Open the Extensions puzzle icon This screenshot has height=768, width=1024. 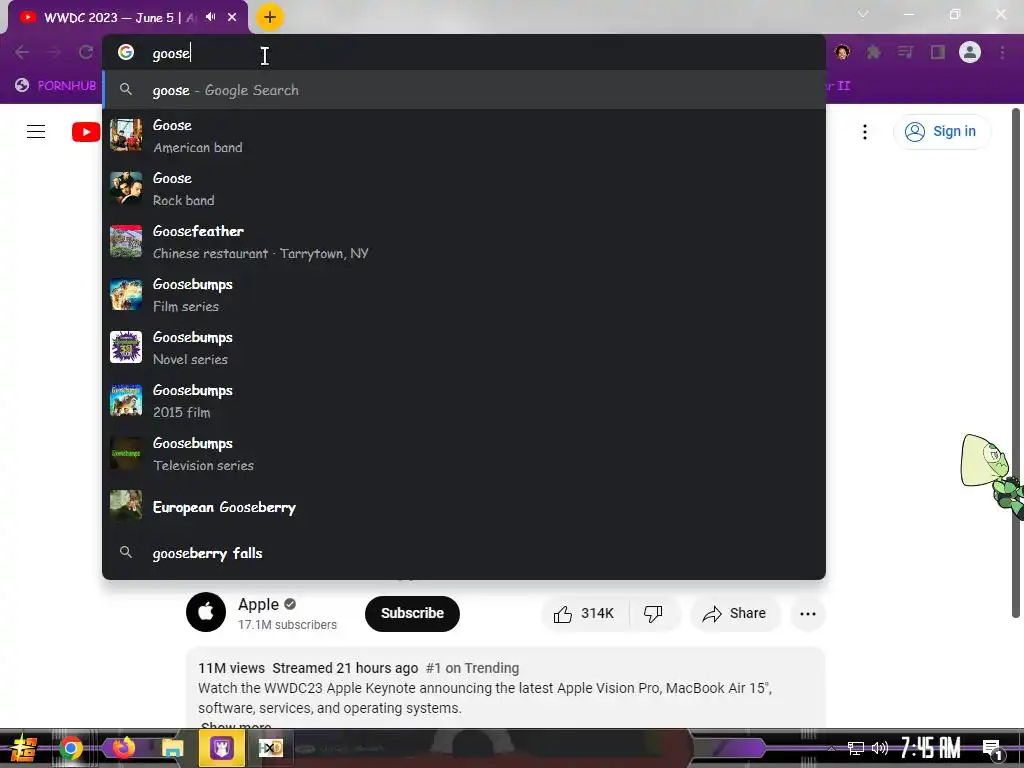click(x=874, y=52)
